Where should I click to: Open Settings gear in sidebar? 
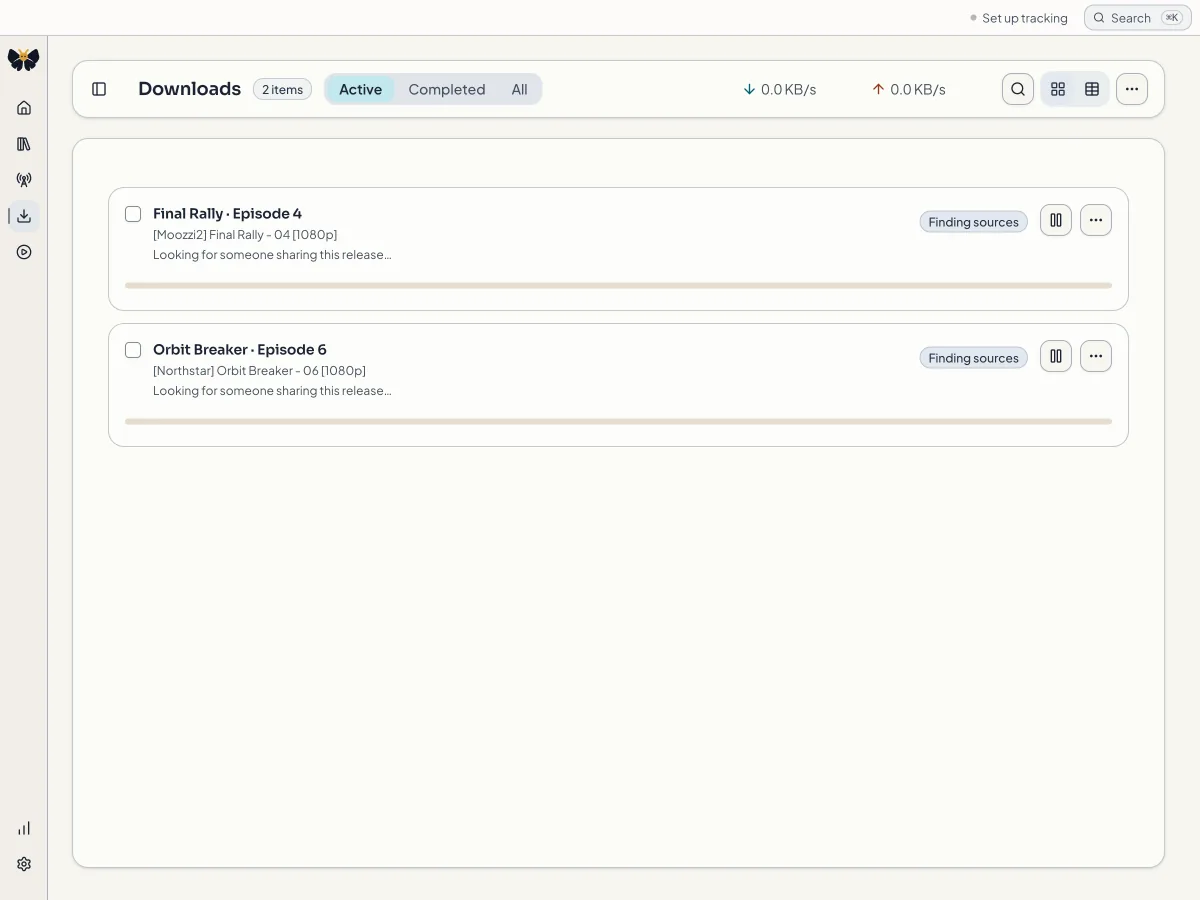pyautogui.click(x=24, y=864)
